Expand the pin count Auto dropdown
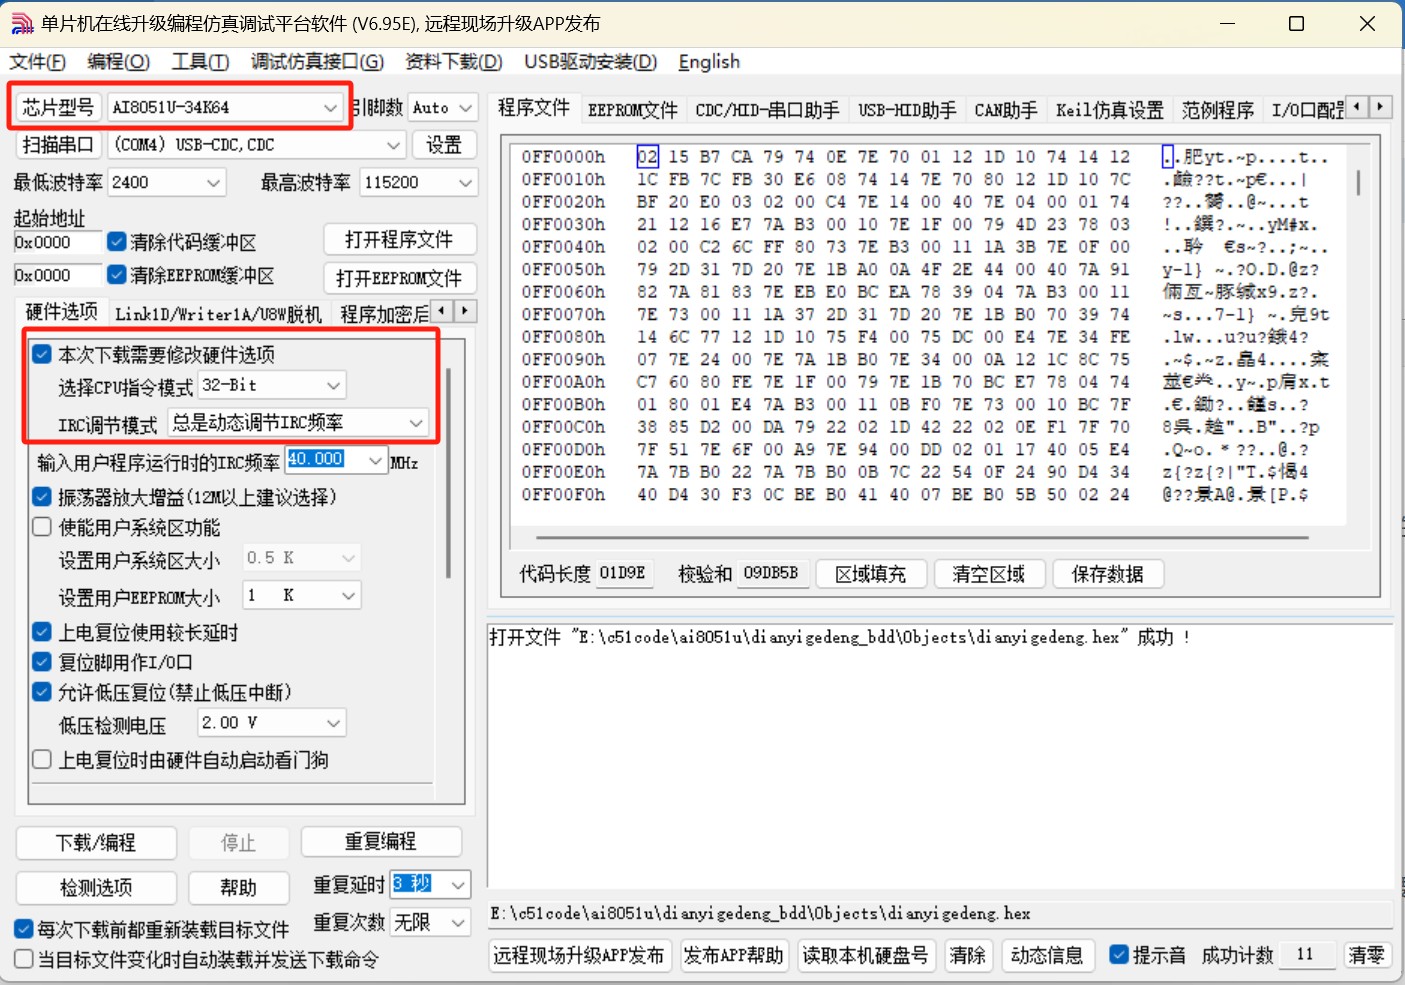Viewport: 1405px width, 985px height. pyautogui.click(x=466, y=107)
